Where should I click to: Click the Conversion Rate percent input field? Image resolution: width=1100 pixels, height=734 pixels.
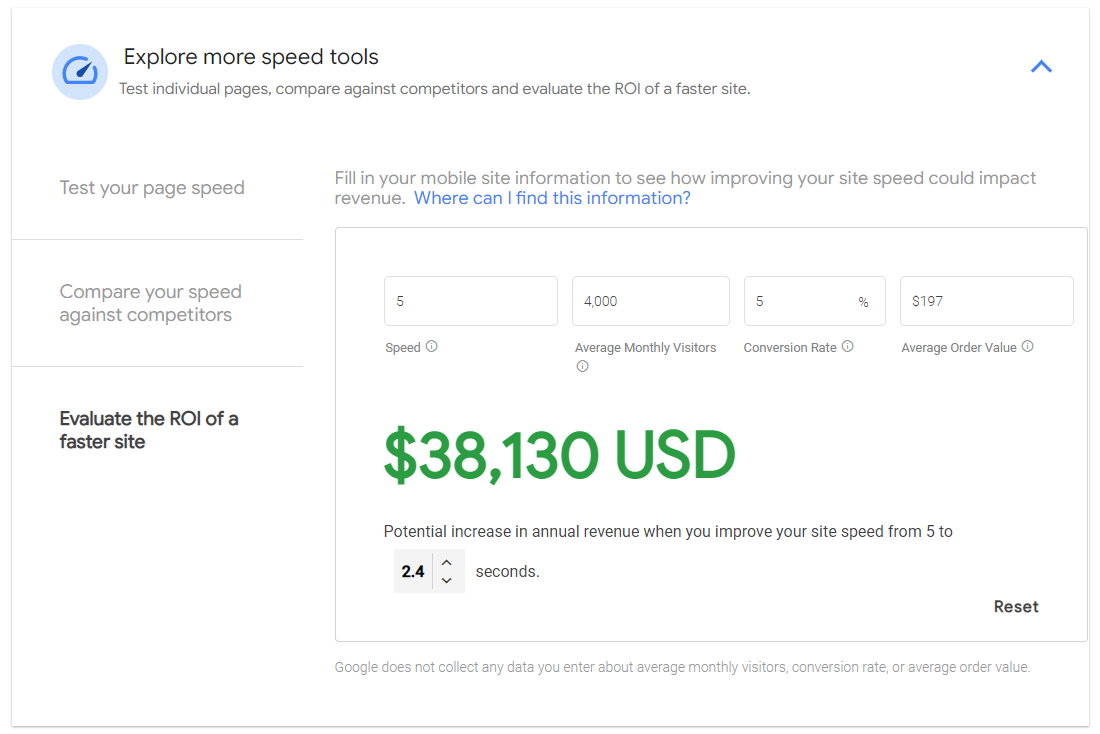point(814,301)
